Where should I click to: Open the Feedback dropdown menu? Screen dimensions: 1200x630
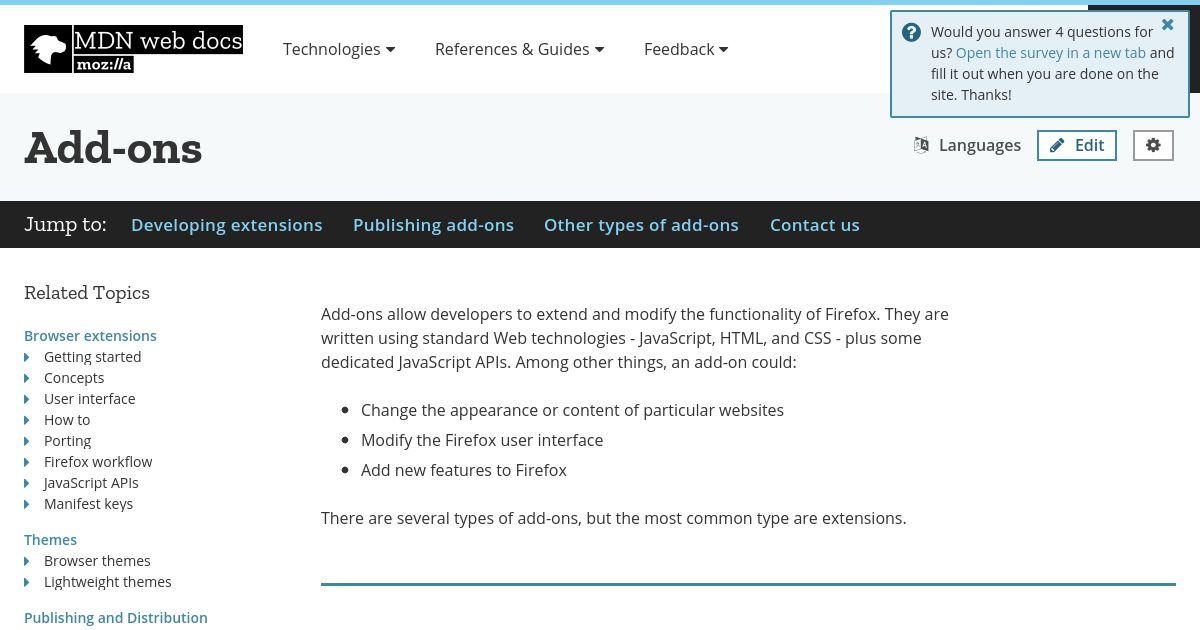[x=686, y=49]
